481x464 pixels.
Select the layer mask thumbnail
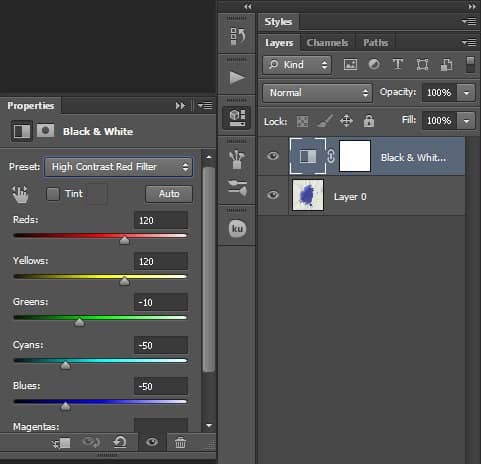355,156
